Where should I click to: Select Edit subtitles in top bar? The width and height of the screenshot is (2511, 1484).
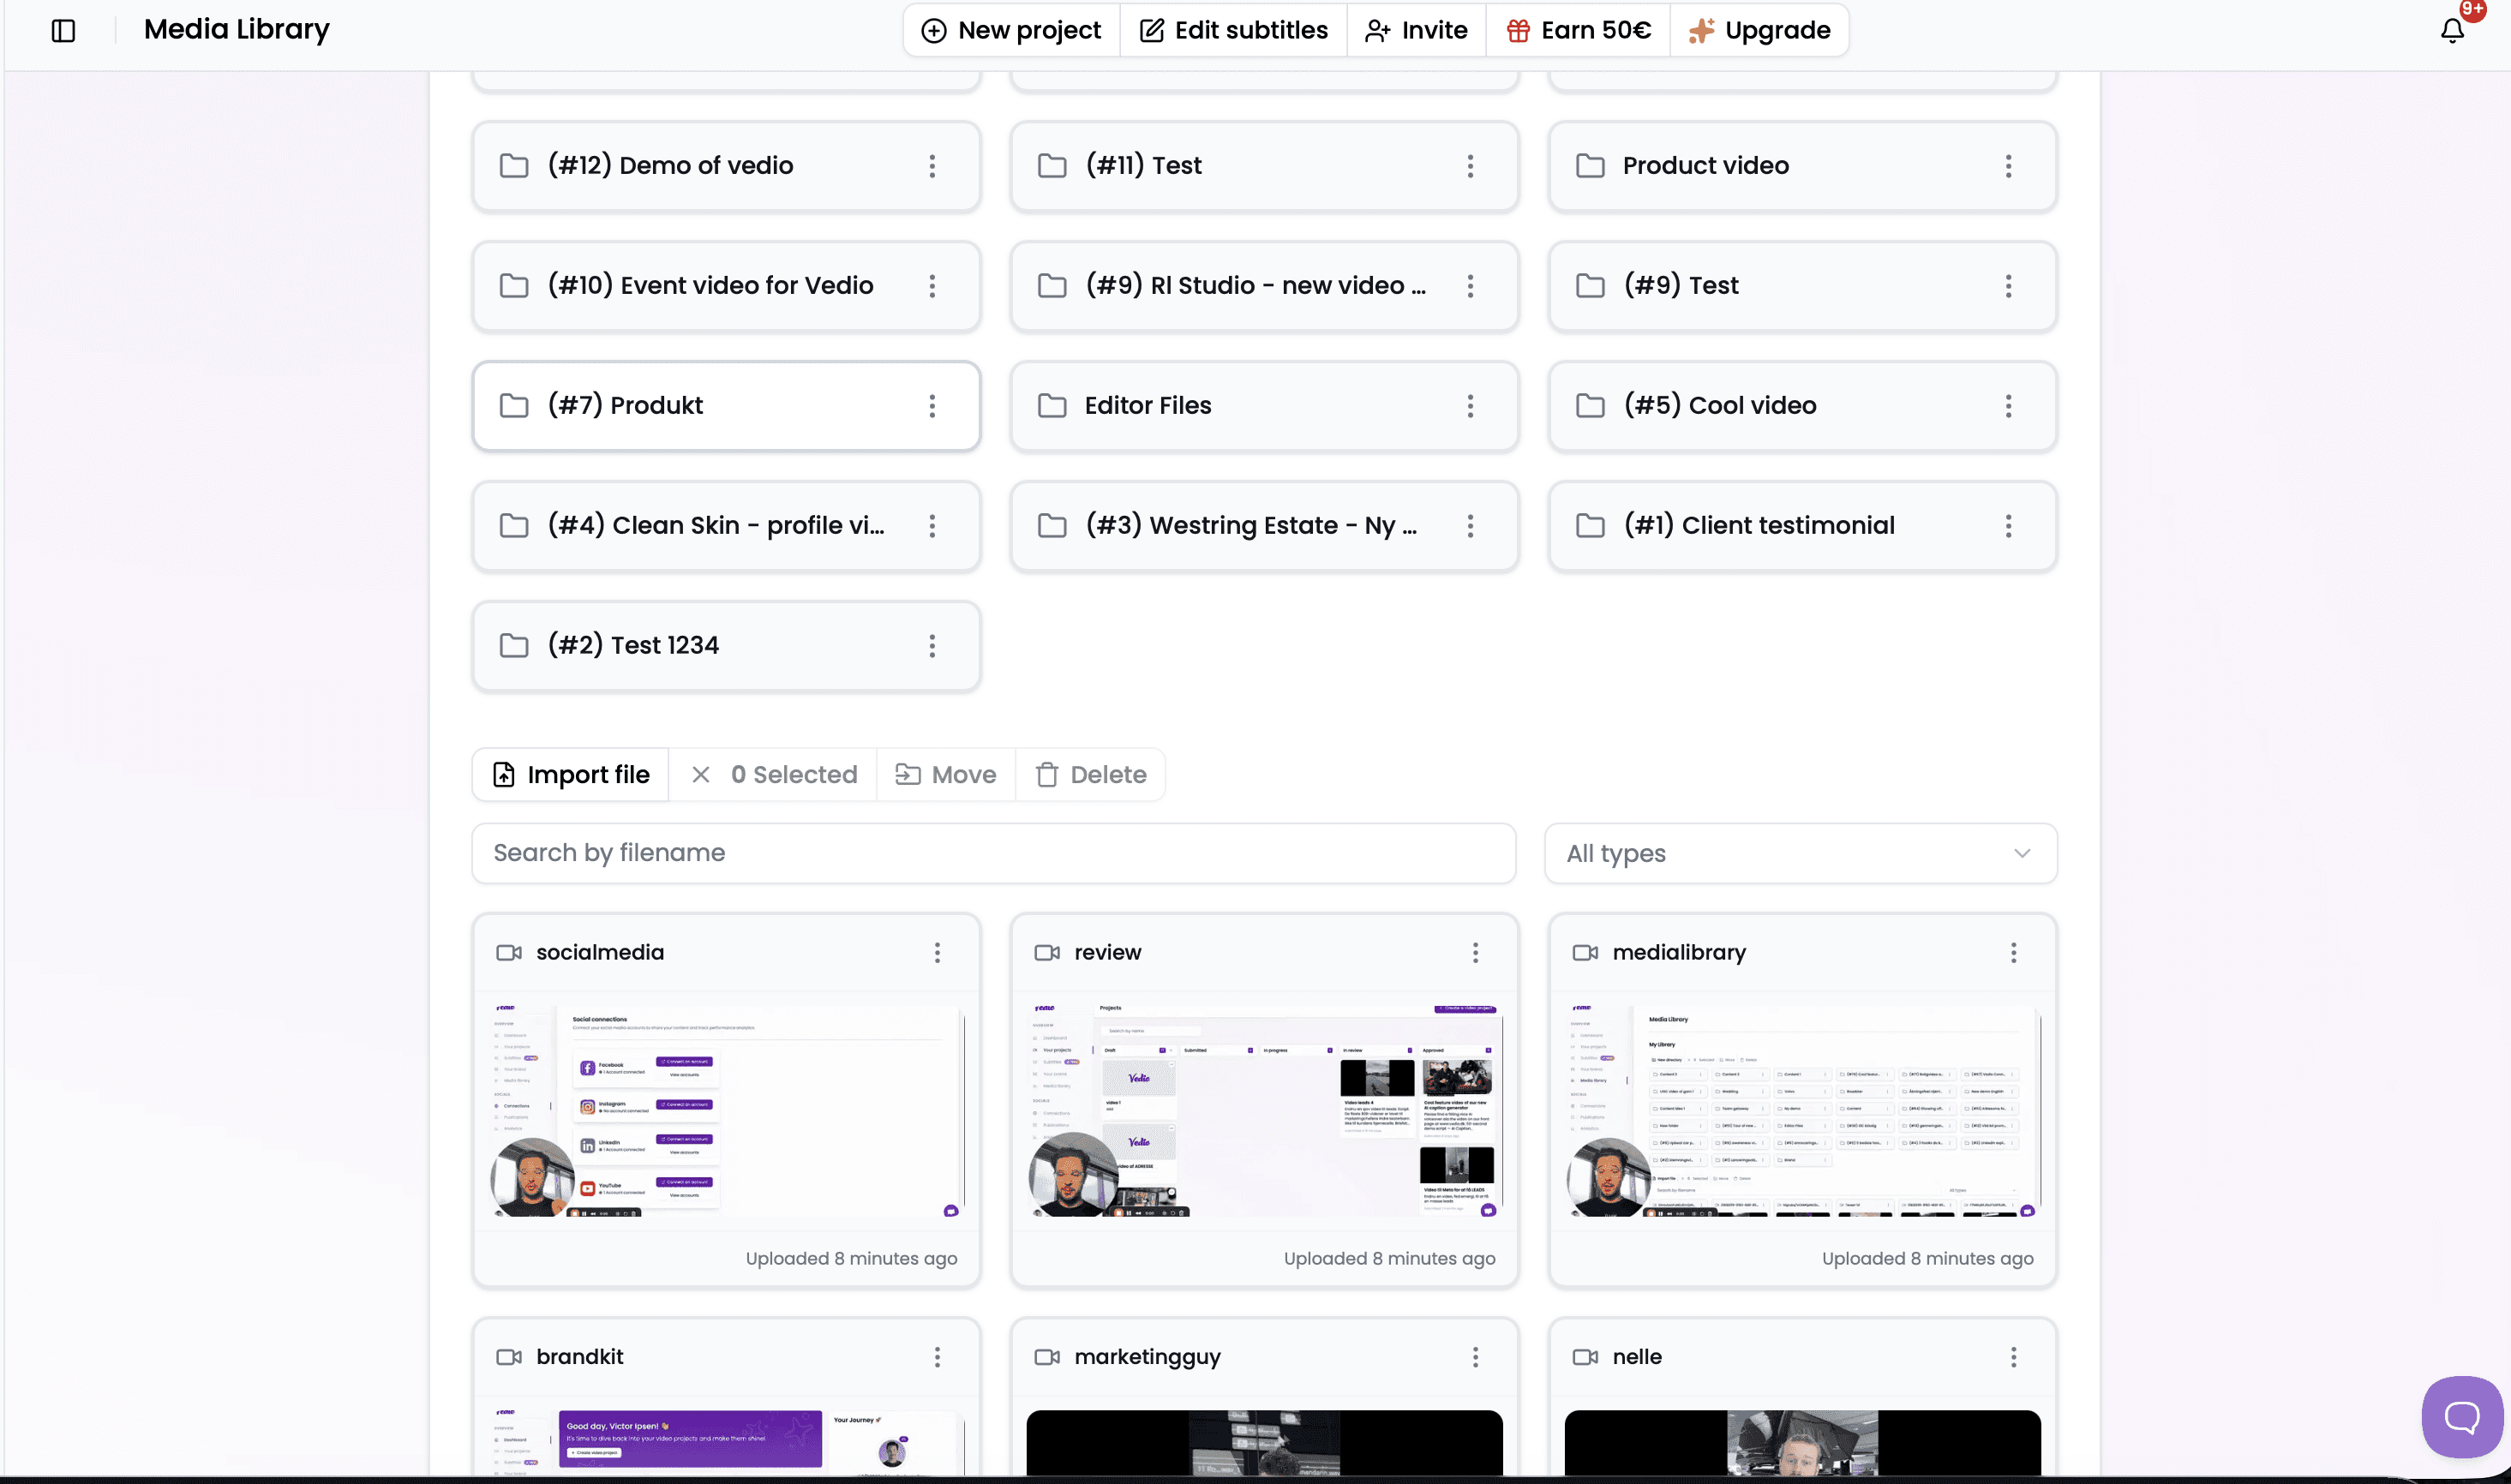tap(1233, 31)
